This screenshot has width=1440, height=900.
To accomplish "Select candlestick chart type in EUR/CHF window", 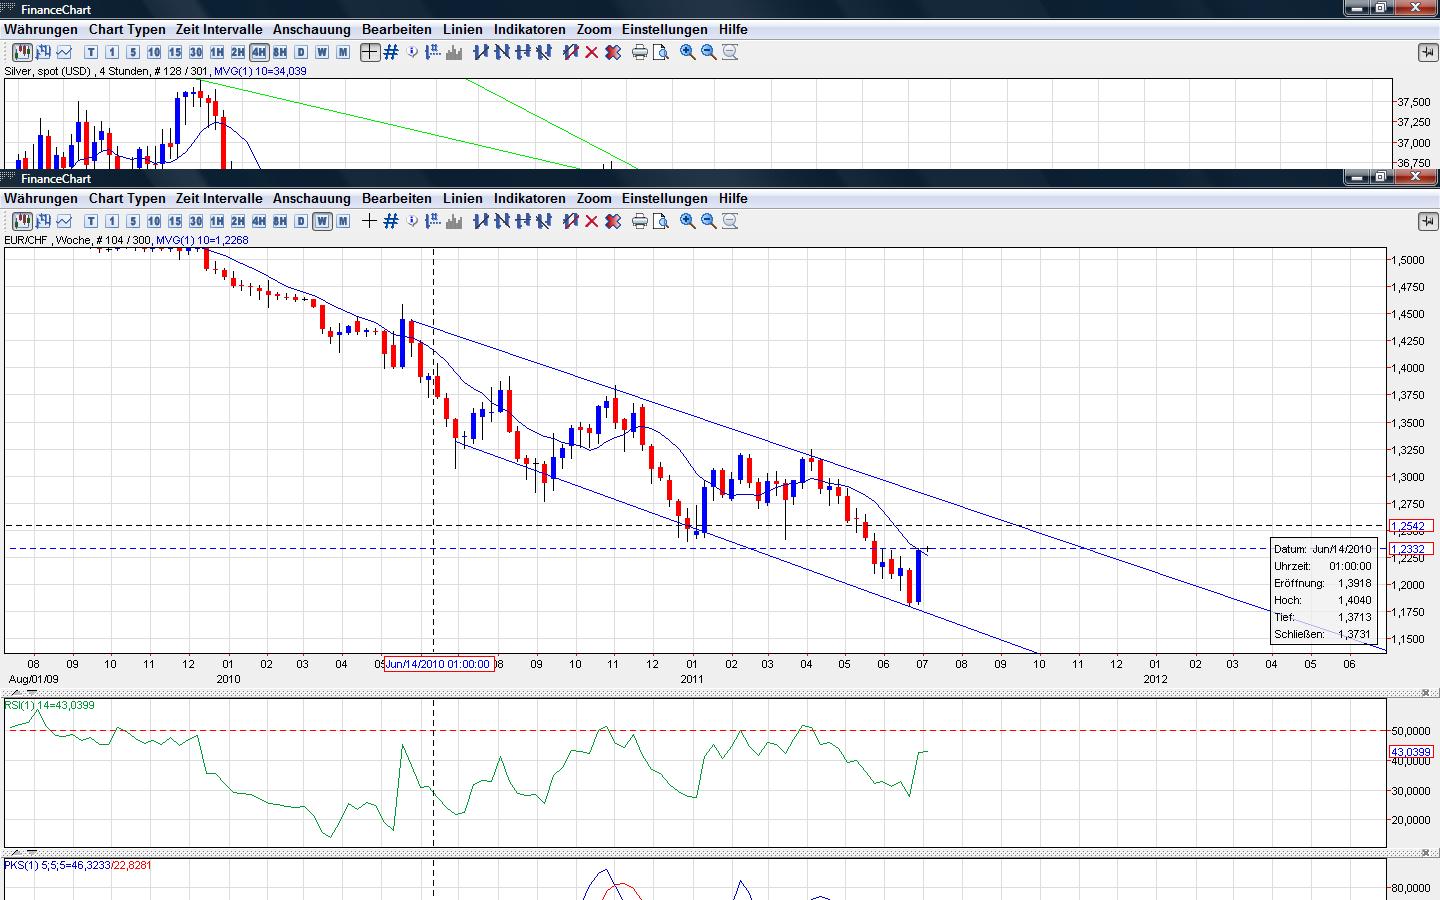I will click(x=20, y=221).
